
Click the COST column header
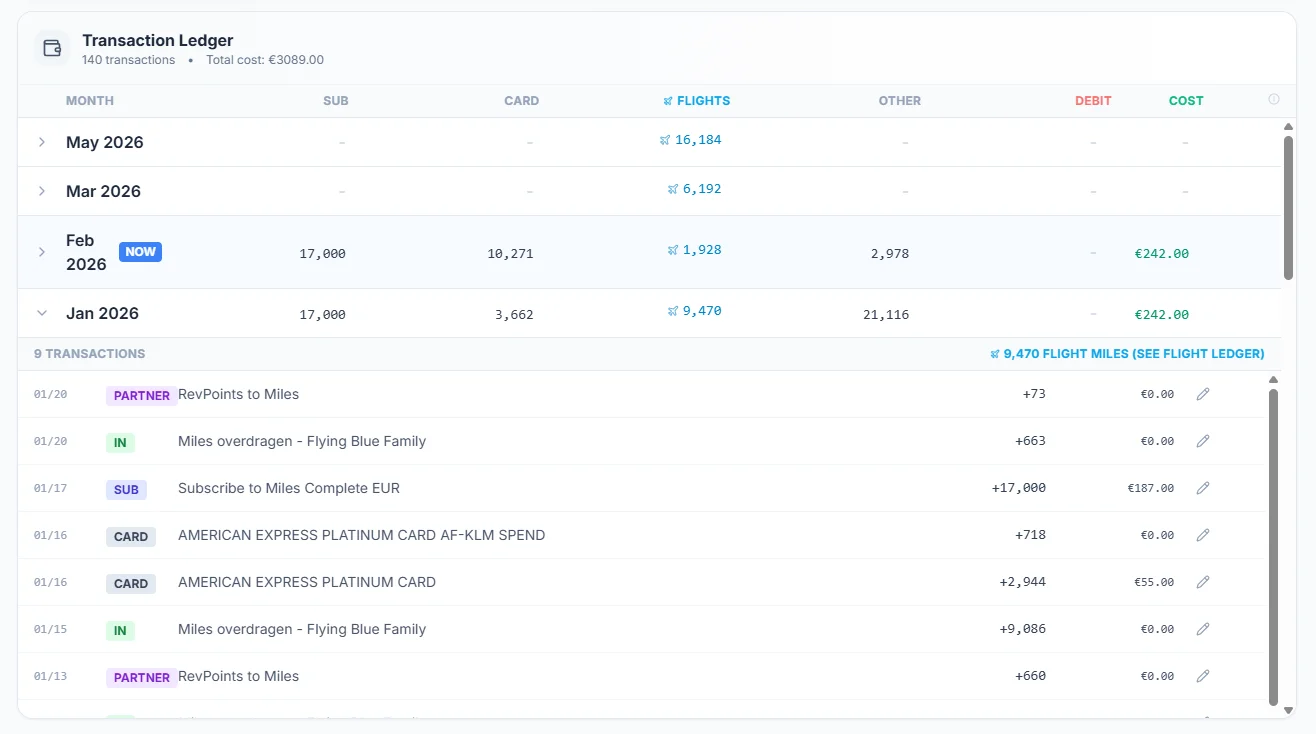click(1186, 100)
